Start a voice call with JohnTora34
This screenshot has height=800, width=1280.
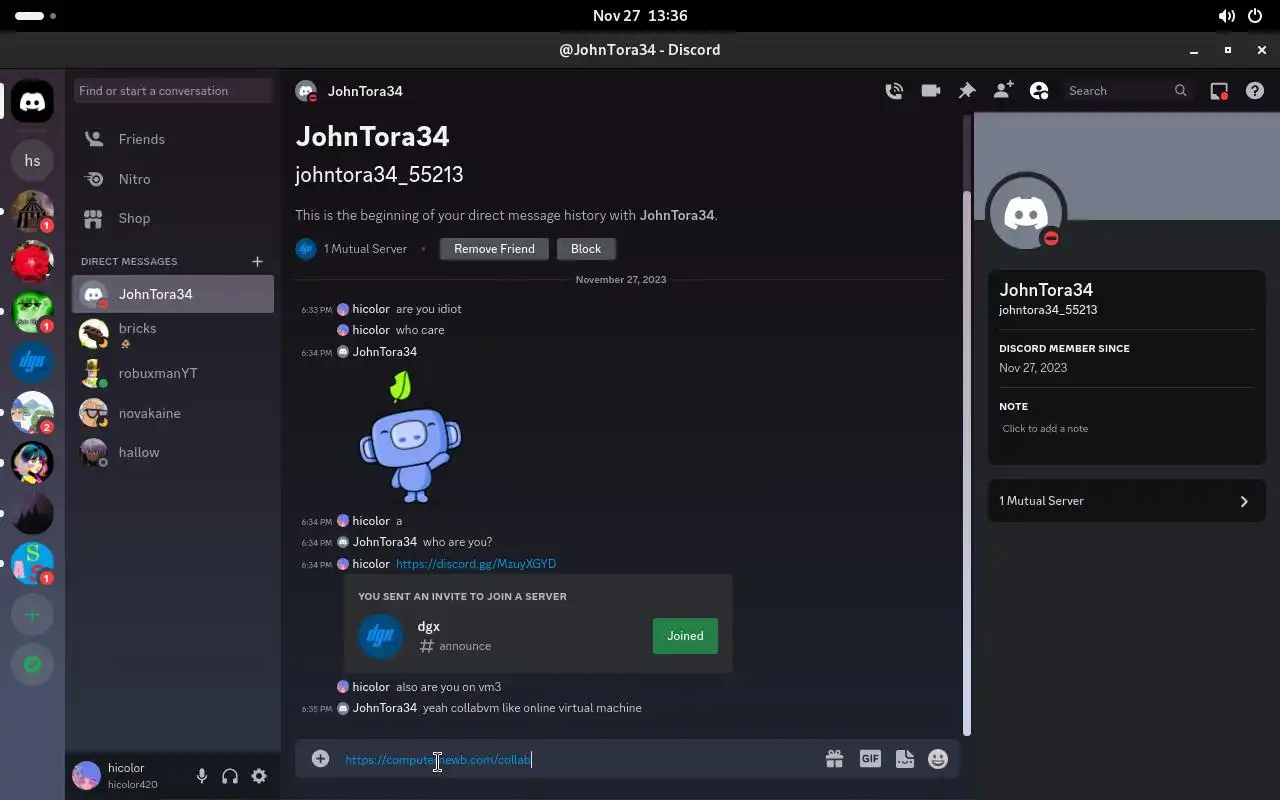coord(894,91)
